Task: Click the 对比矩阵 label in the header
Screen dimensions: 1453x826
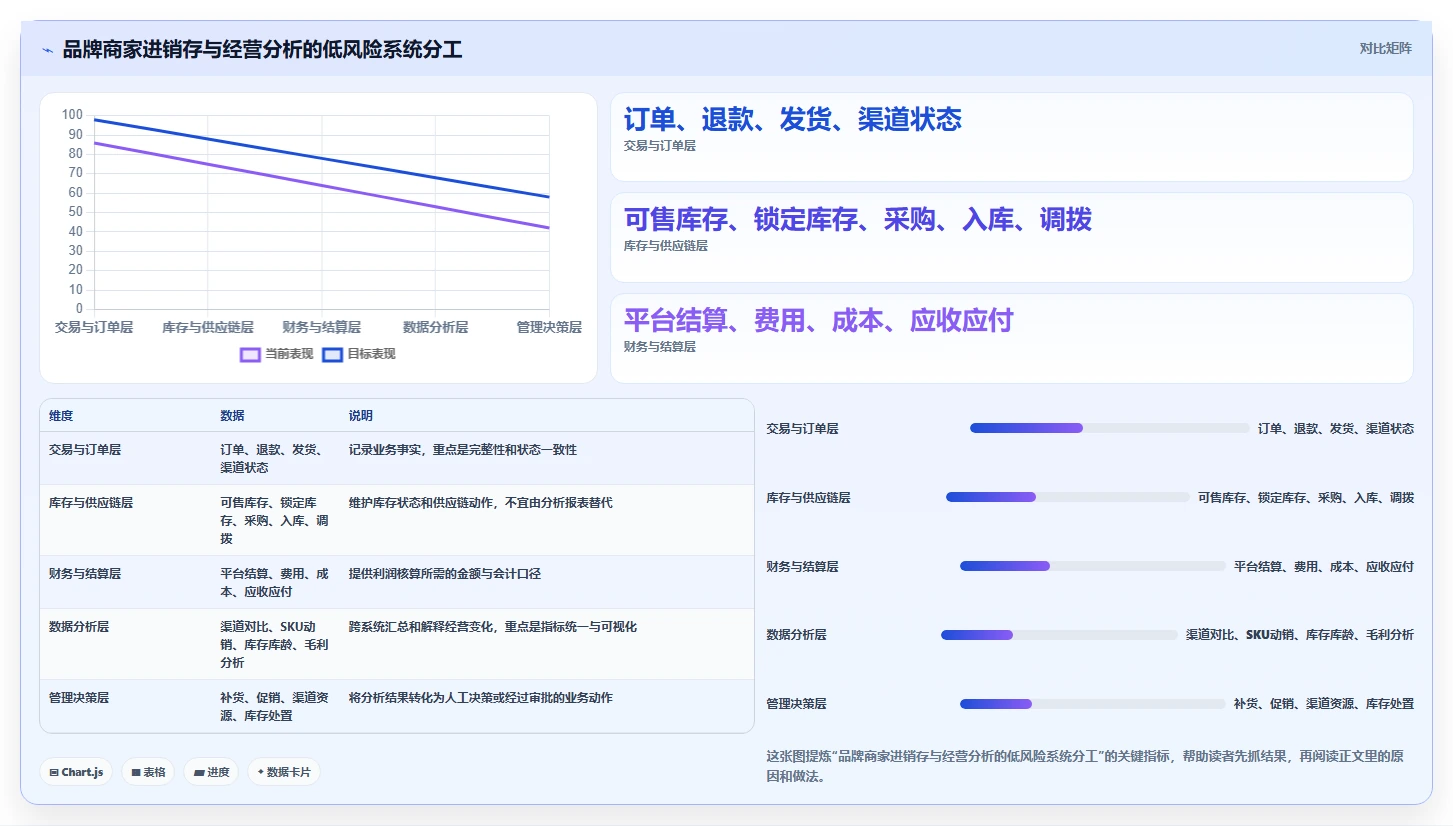Action: coord(1385,48)
